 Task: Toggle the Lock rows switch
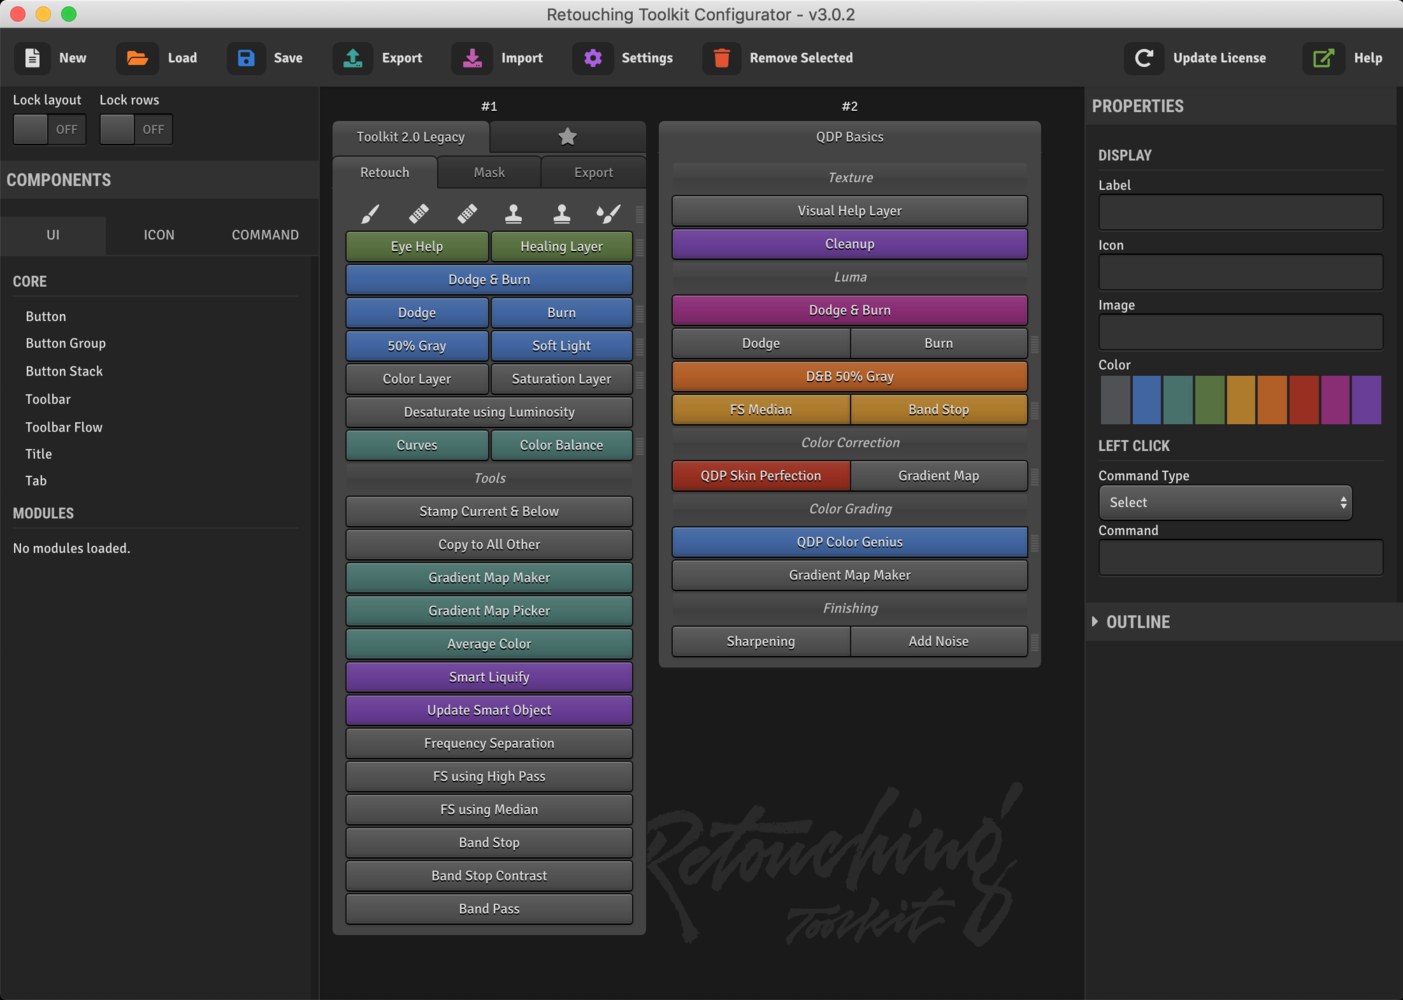[136, 129]
